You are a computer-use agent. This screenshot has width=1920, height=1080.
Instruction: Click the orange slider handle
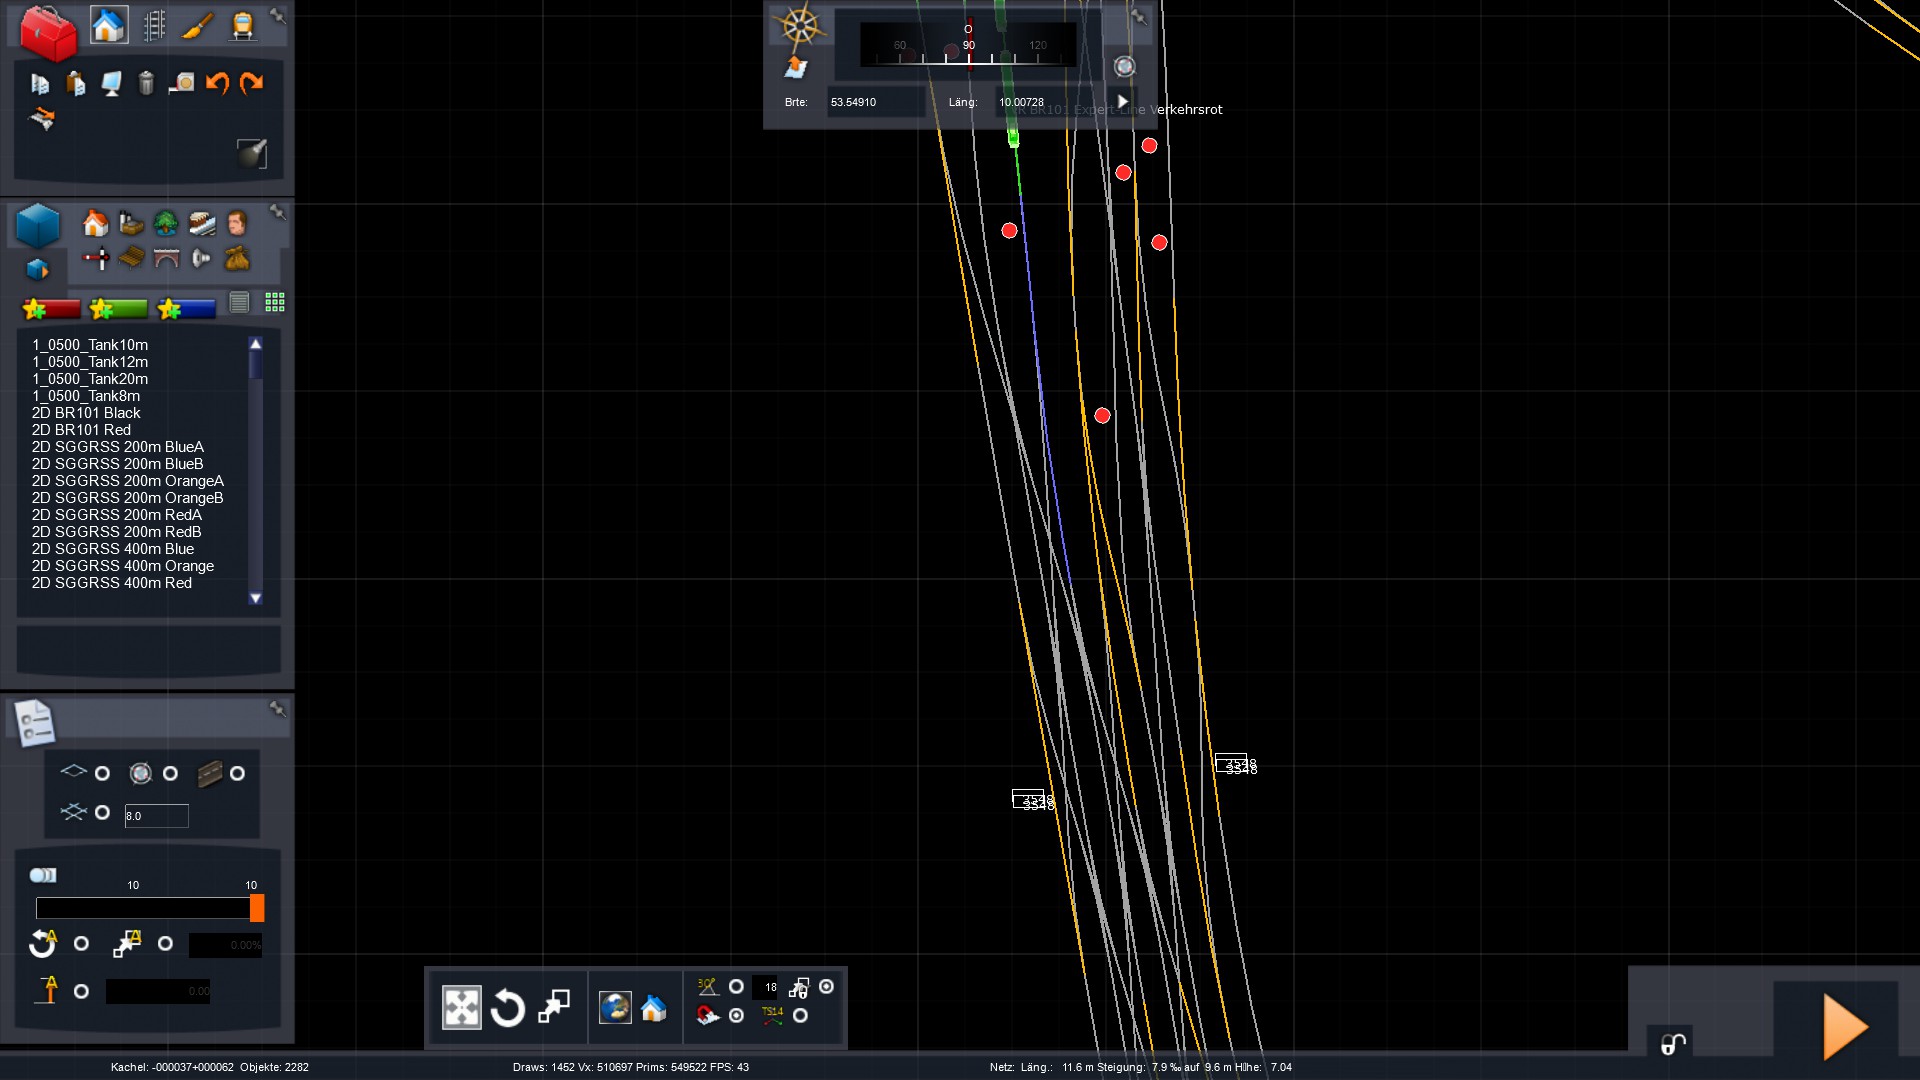click(257, 908)
